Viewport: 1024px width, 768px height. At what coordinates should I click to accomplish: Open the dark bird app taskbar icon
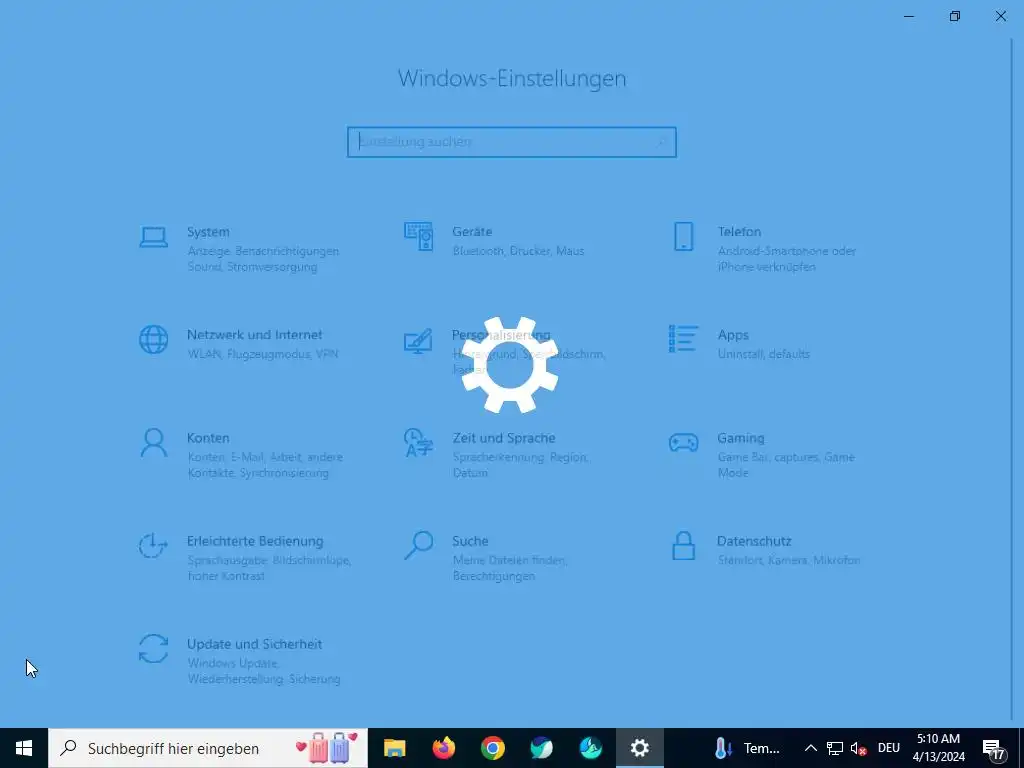pyautogui.click(x=541, y=748)
